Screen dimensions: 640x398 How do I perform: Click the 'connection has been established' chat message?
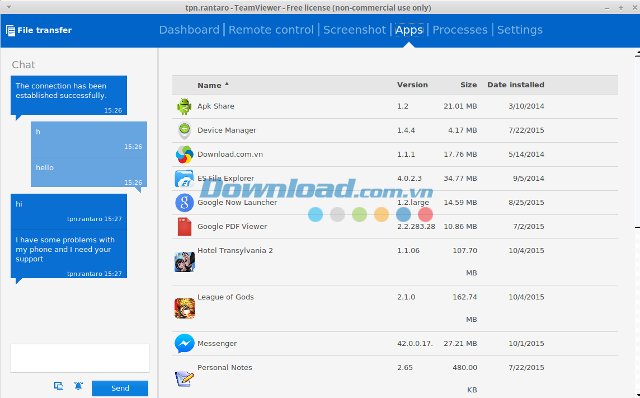point(69,95)
